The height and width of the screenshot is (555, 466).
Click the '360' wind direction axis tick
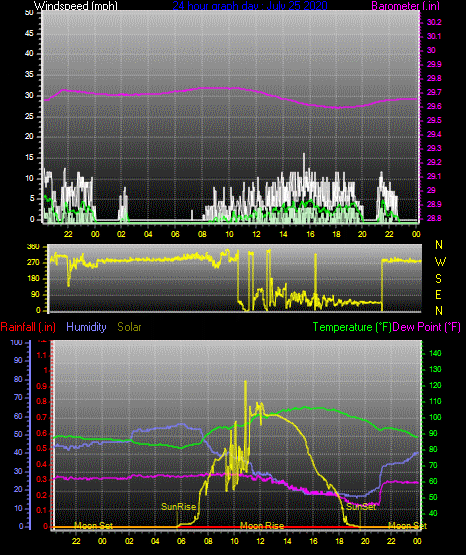click(33, 247)
